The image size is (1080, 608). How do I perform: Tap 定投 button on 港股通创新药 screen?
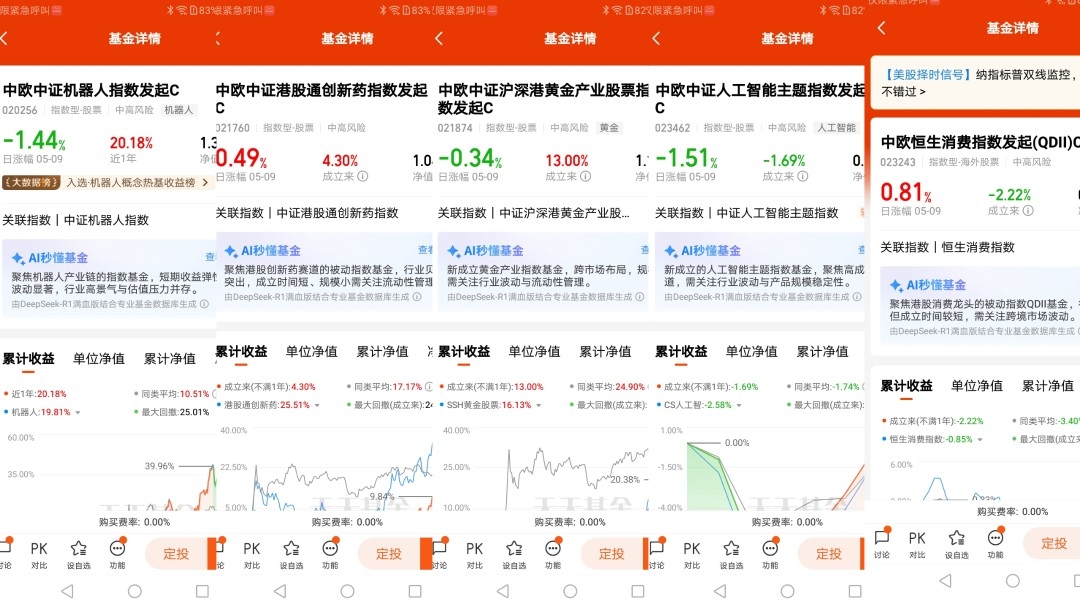click(389, 554)
